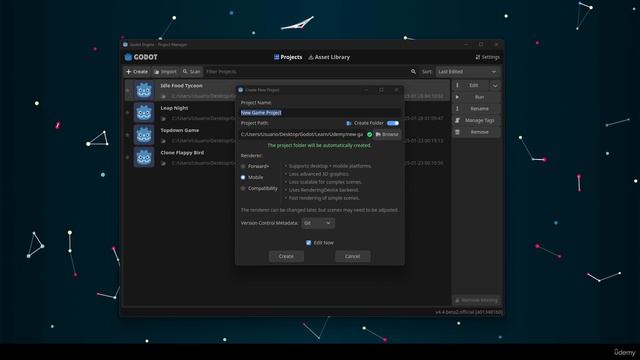
Task: Focus the Filter Projects search field
Action: click(x=307, y=71)
